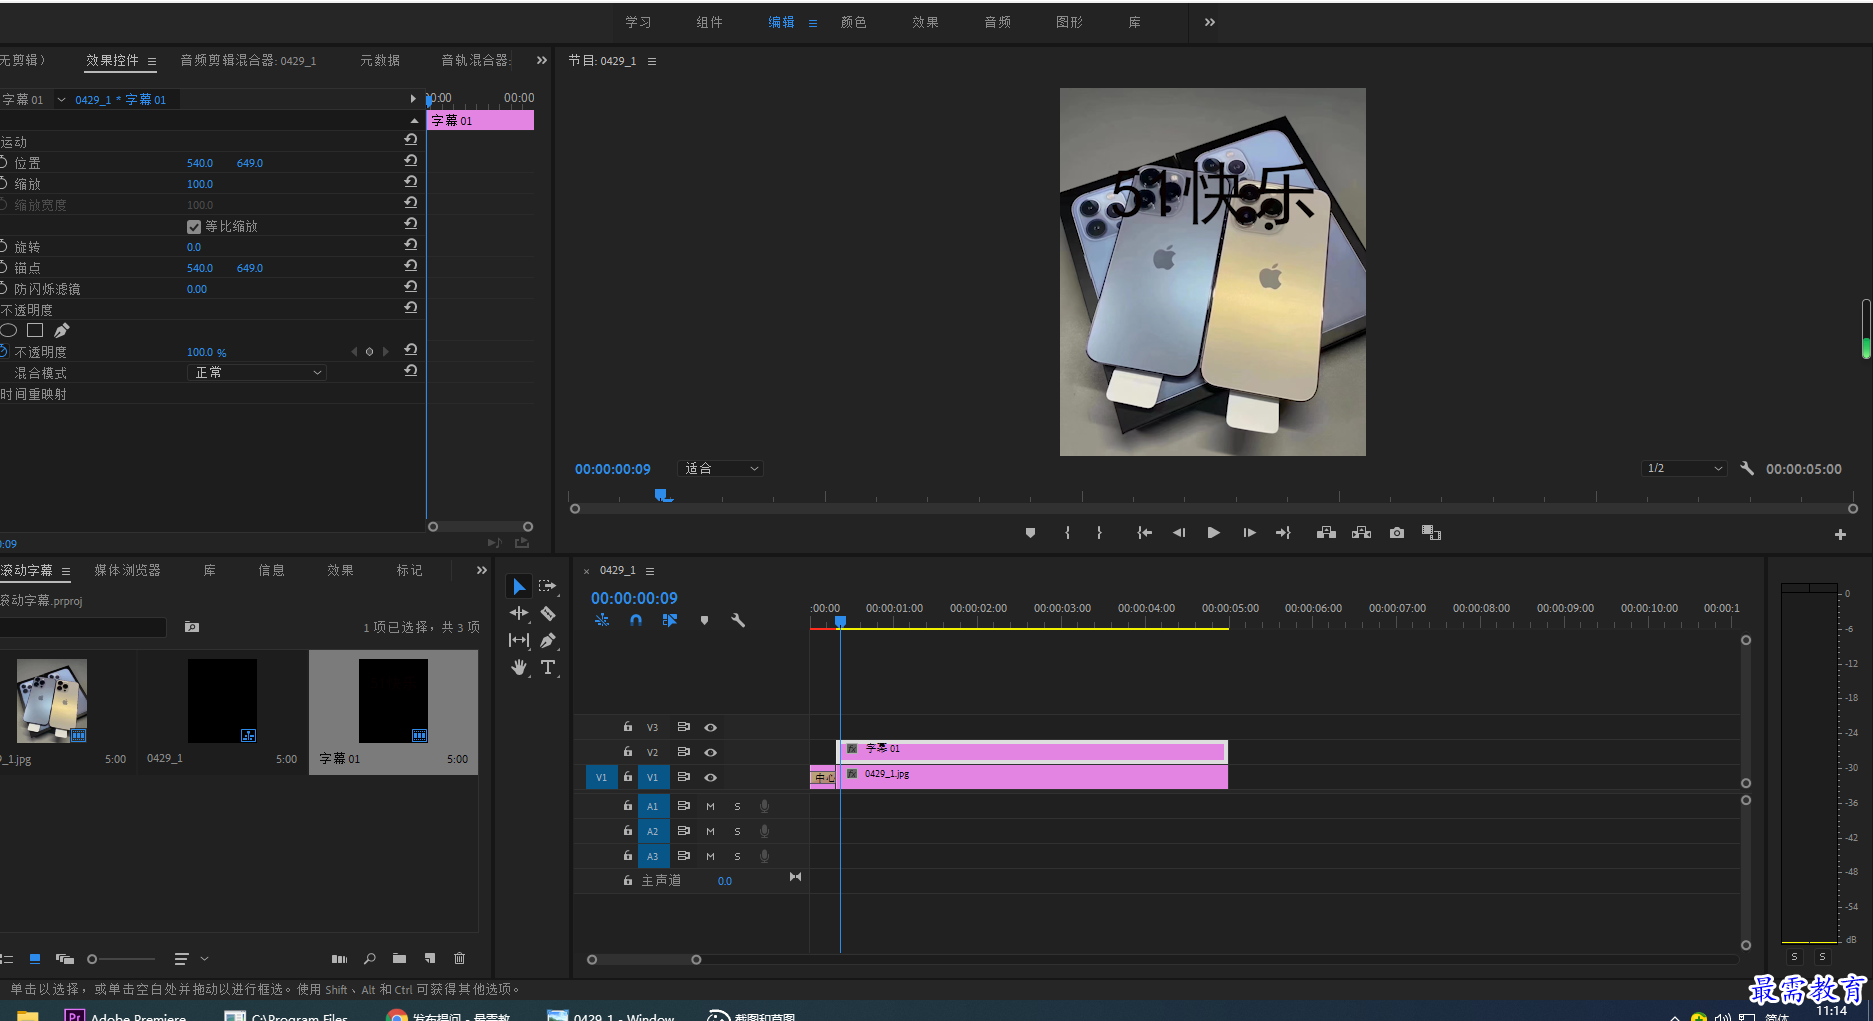Open blend mode dropdown showing 正常
Viewport: 1873px width, 1021px height.
[257, 372]
